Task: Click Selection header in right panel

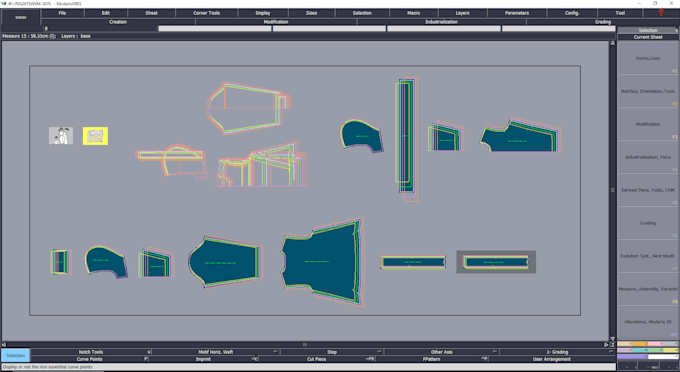Action: 648,30
